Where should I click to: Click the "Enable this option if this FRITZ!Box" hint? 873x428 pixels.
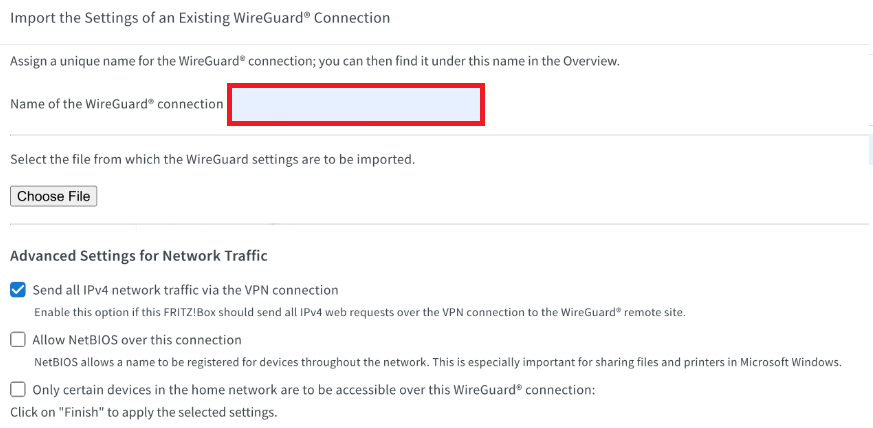[359, 313]
